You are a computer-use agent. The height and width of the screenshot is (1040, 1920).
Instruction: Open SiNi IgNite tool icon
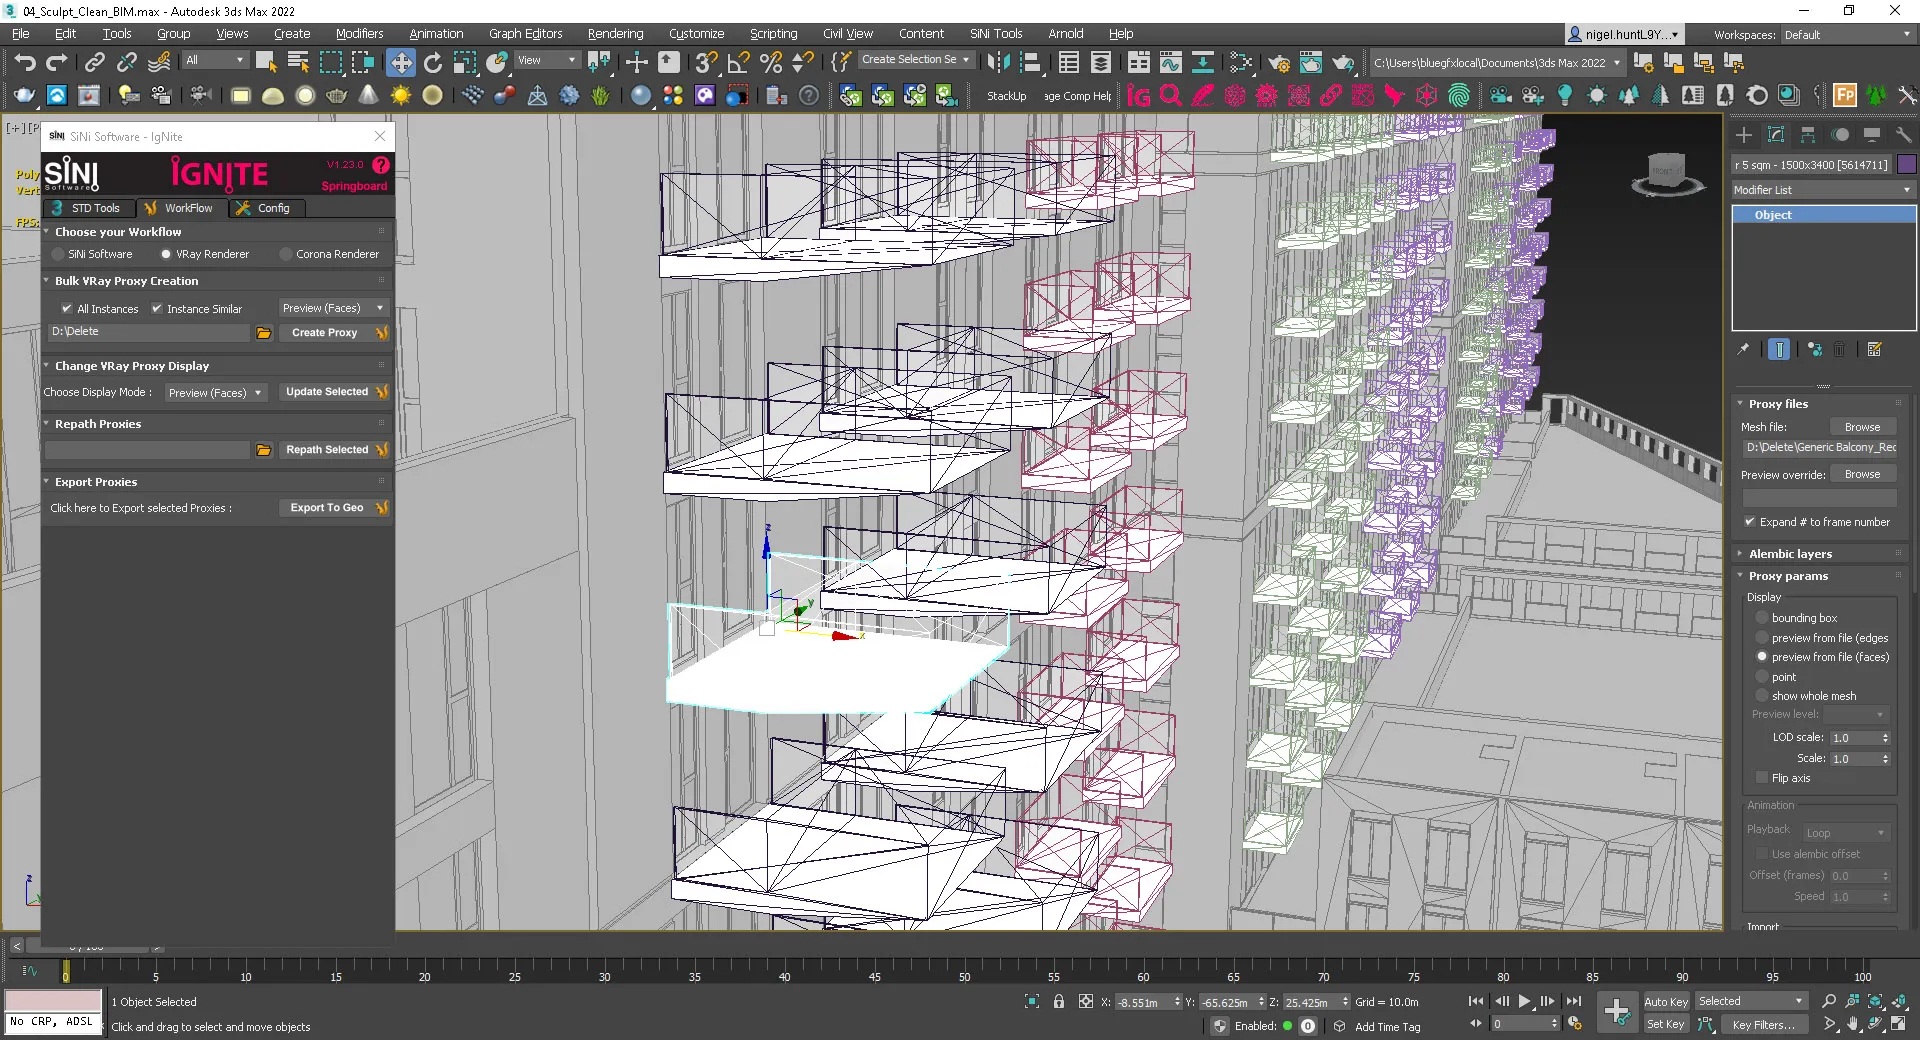pos(1138,96)
